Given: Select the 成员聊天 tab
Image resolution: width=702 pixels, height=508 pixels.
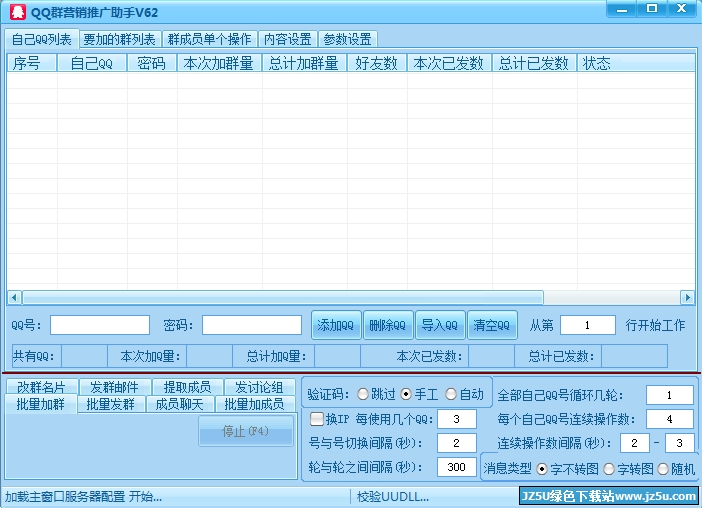Looking at the screenshot, I should (x=180, y=404).
